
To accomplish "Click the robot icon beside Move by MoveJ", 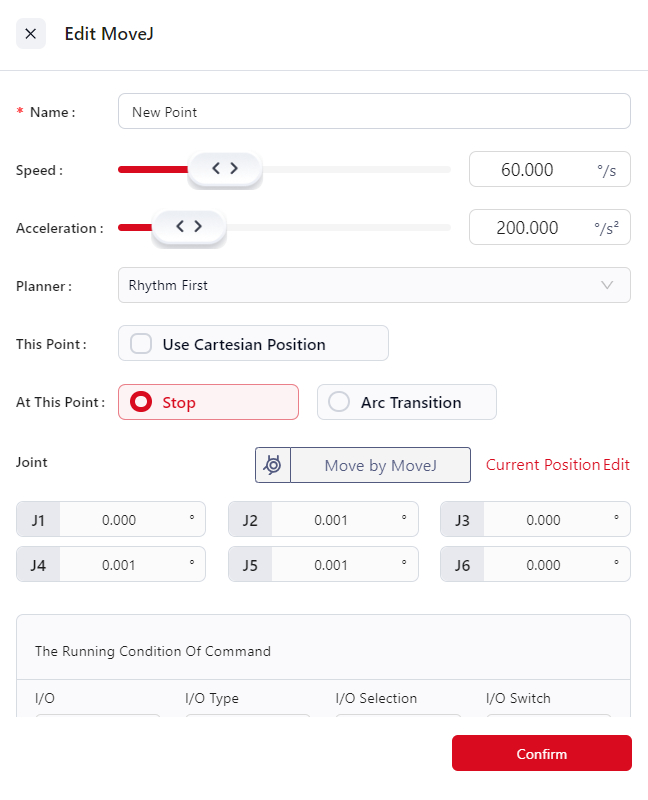I will tap(273, 465).
